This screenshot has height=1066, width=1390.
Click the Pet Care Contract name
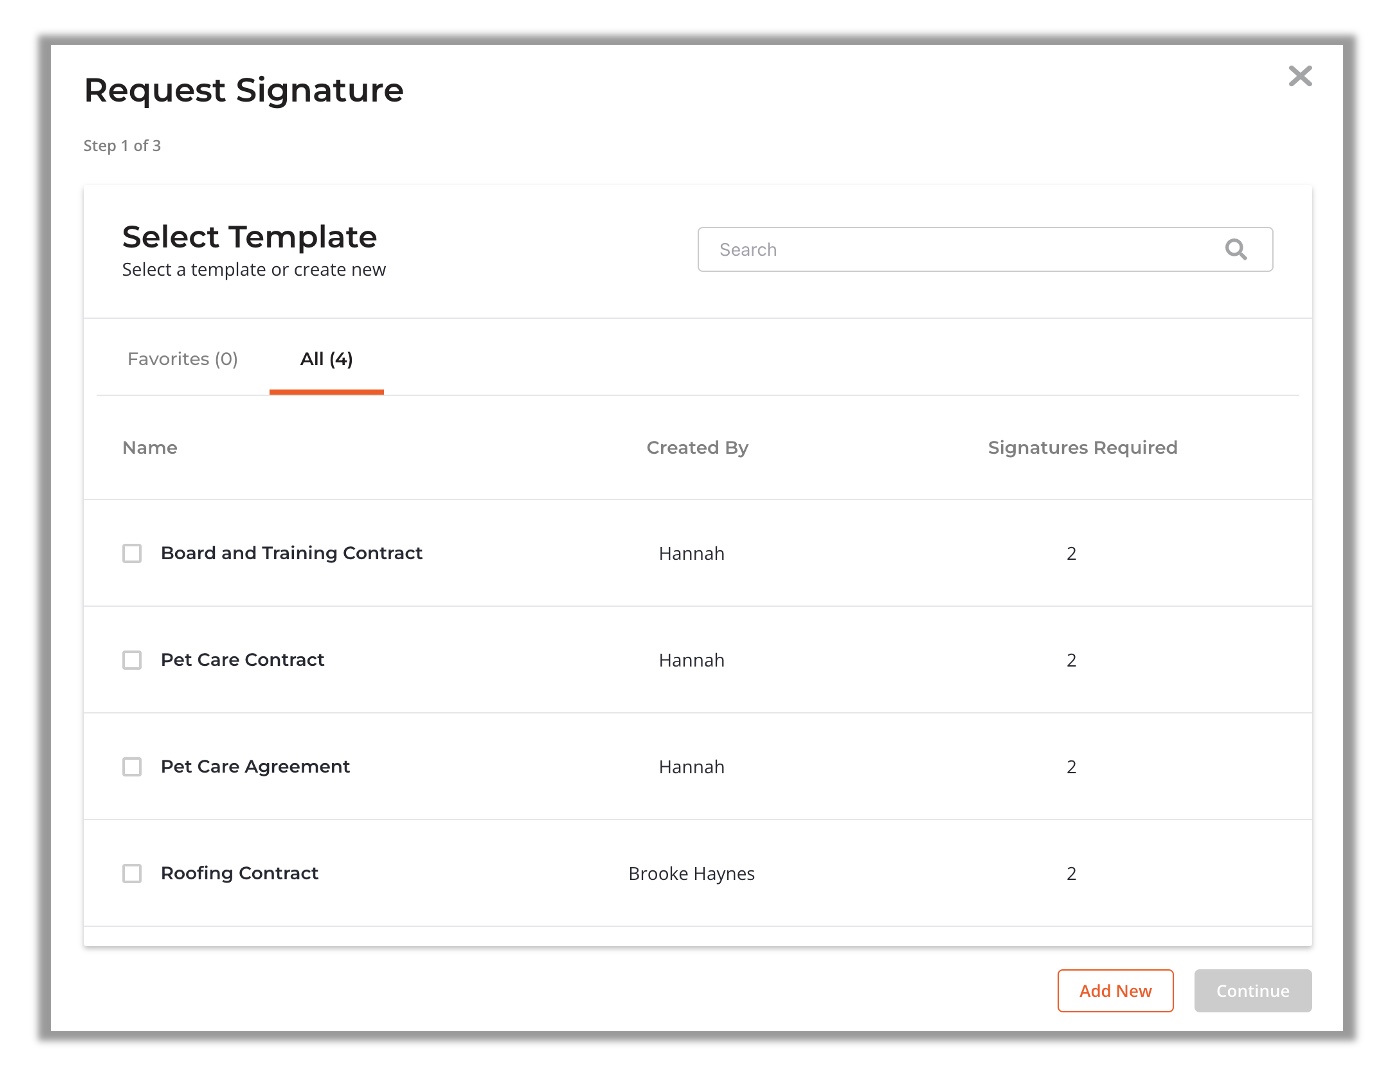(243, 660)
